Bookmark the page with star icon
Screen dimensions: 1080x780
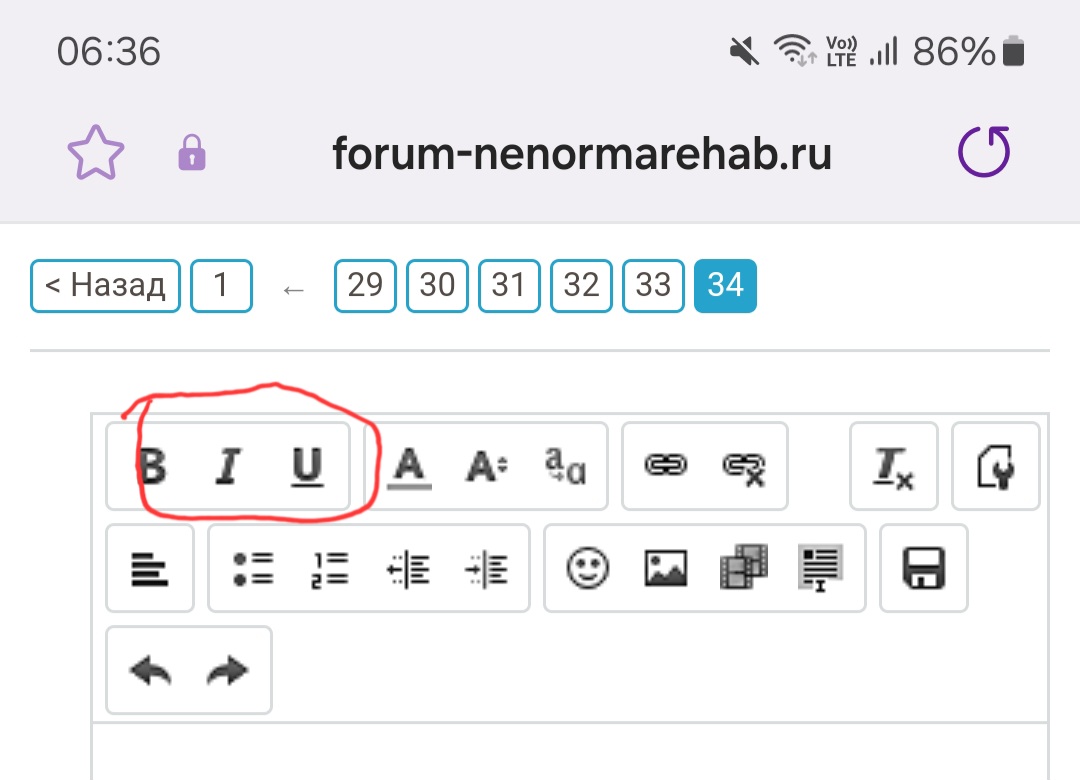pos(96,155)
